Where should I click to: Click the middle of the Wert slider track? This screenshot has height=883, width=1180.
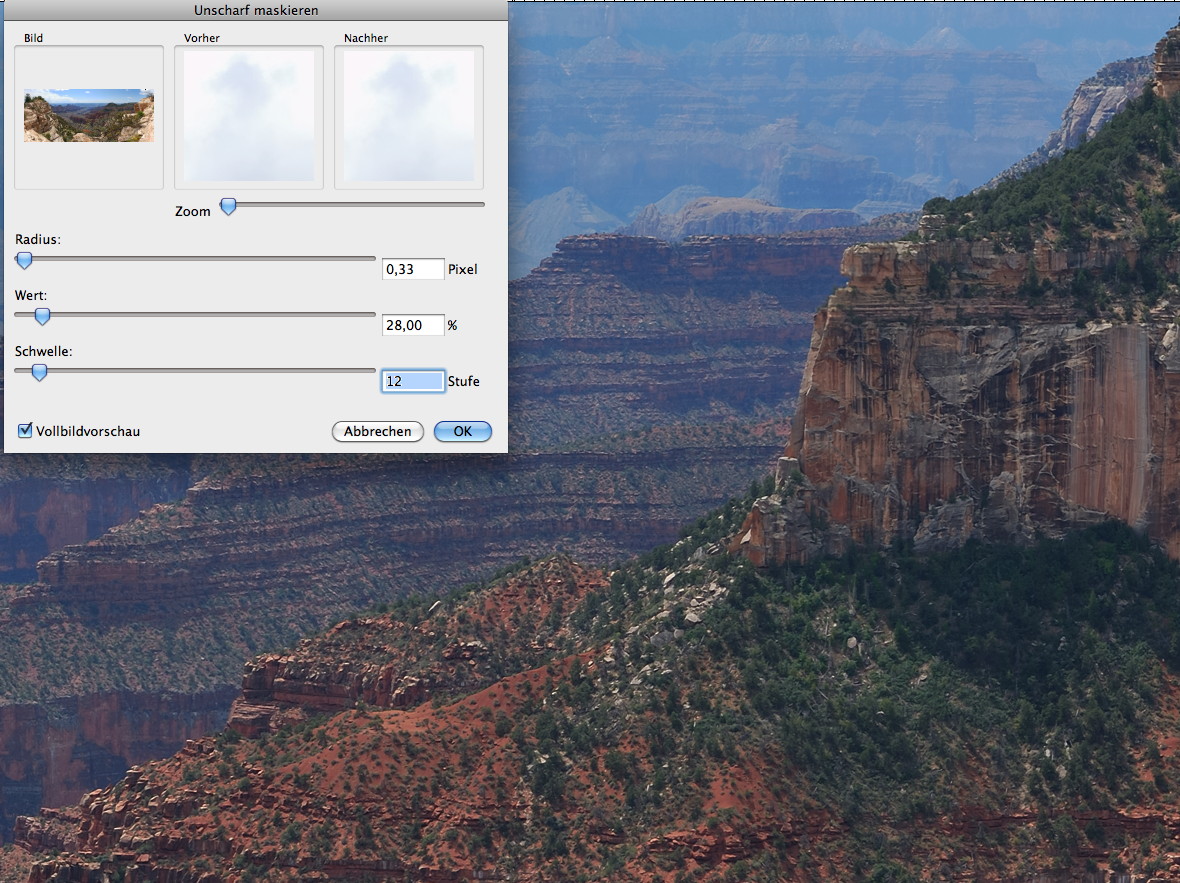pos(195,314)
